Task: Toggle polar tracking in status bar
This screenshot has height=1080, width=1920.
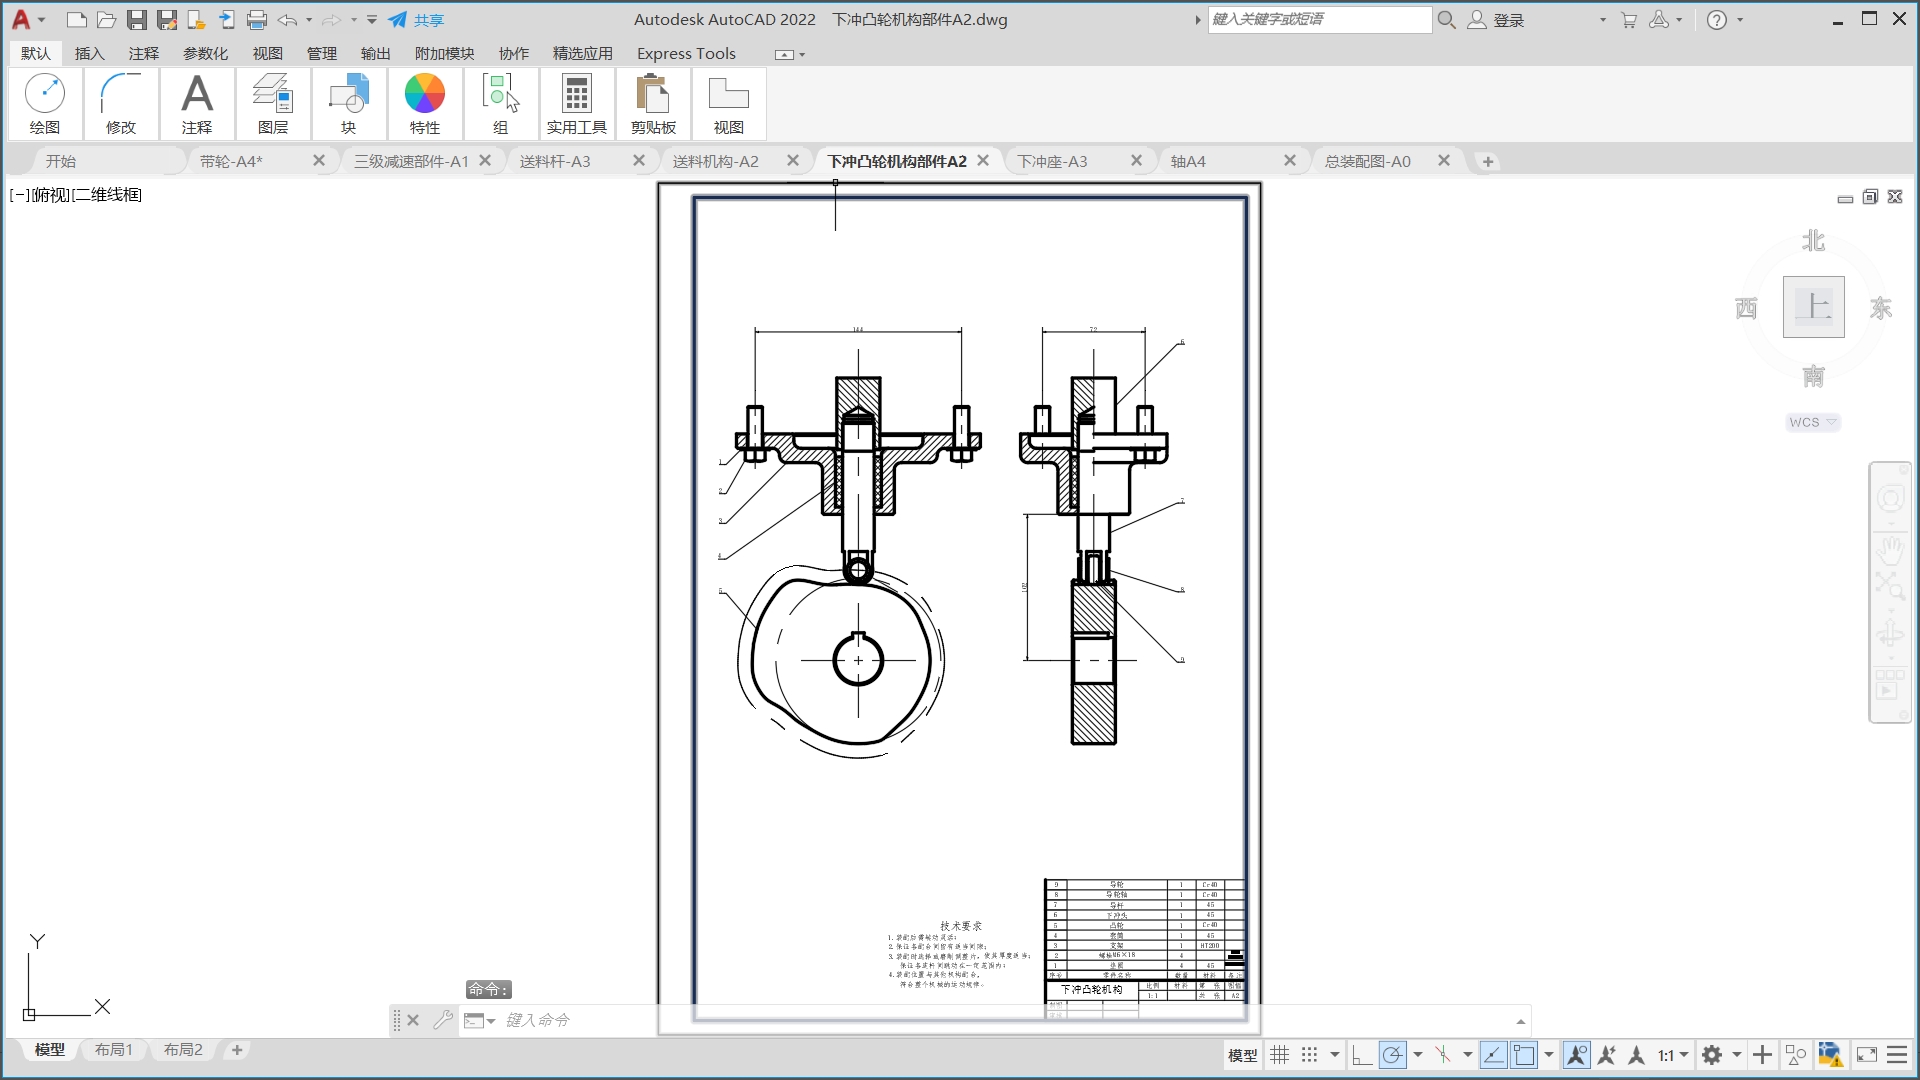Action: [x=1392, y=1055]
